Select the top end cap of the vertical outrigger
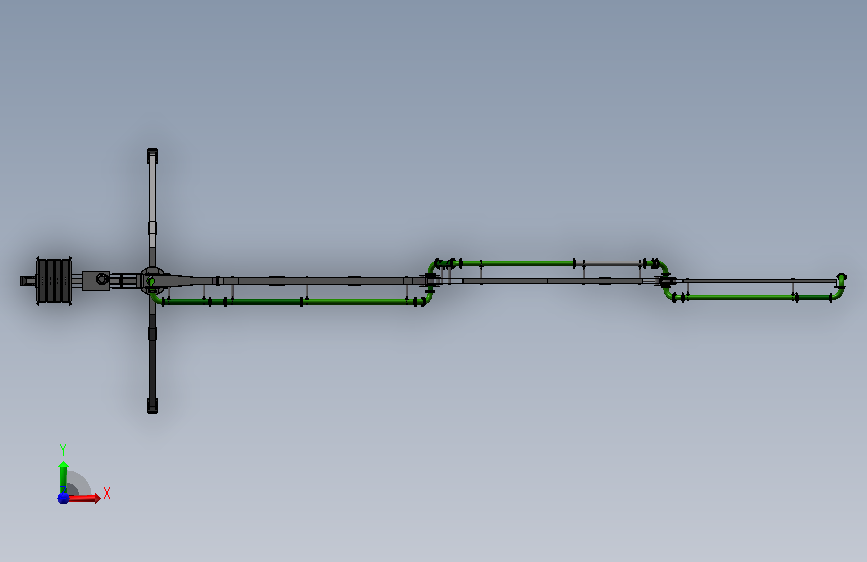867x562 pixels. pos(153,155)
